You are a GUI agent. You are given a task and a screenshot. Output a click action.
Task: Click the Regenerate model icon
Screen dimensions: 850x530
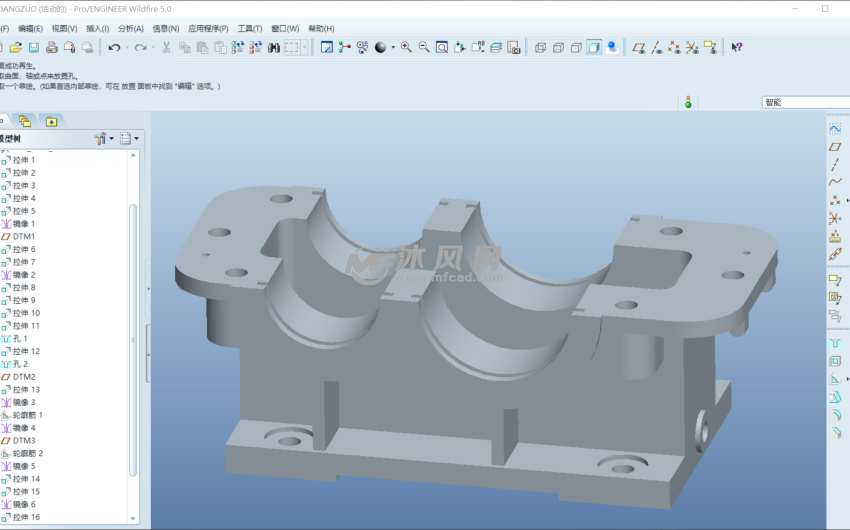238,47
